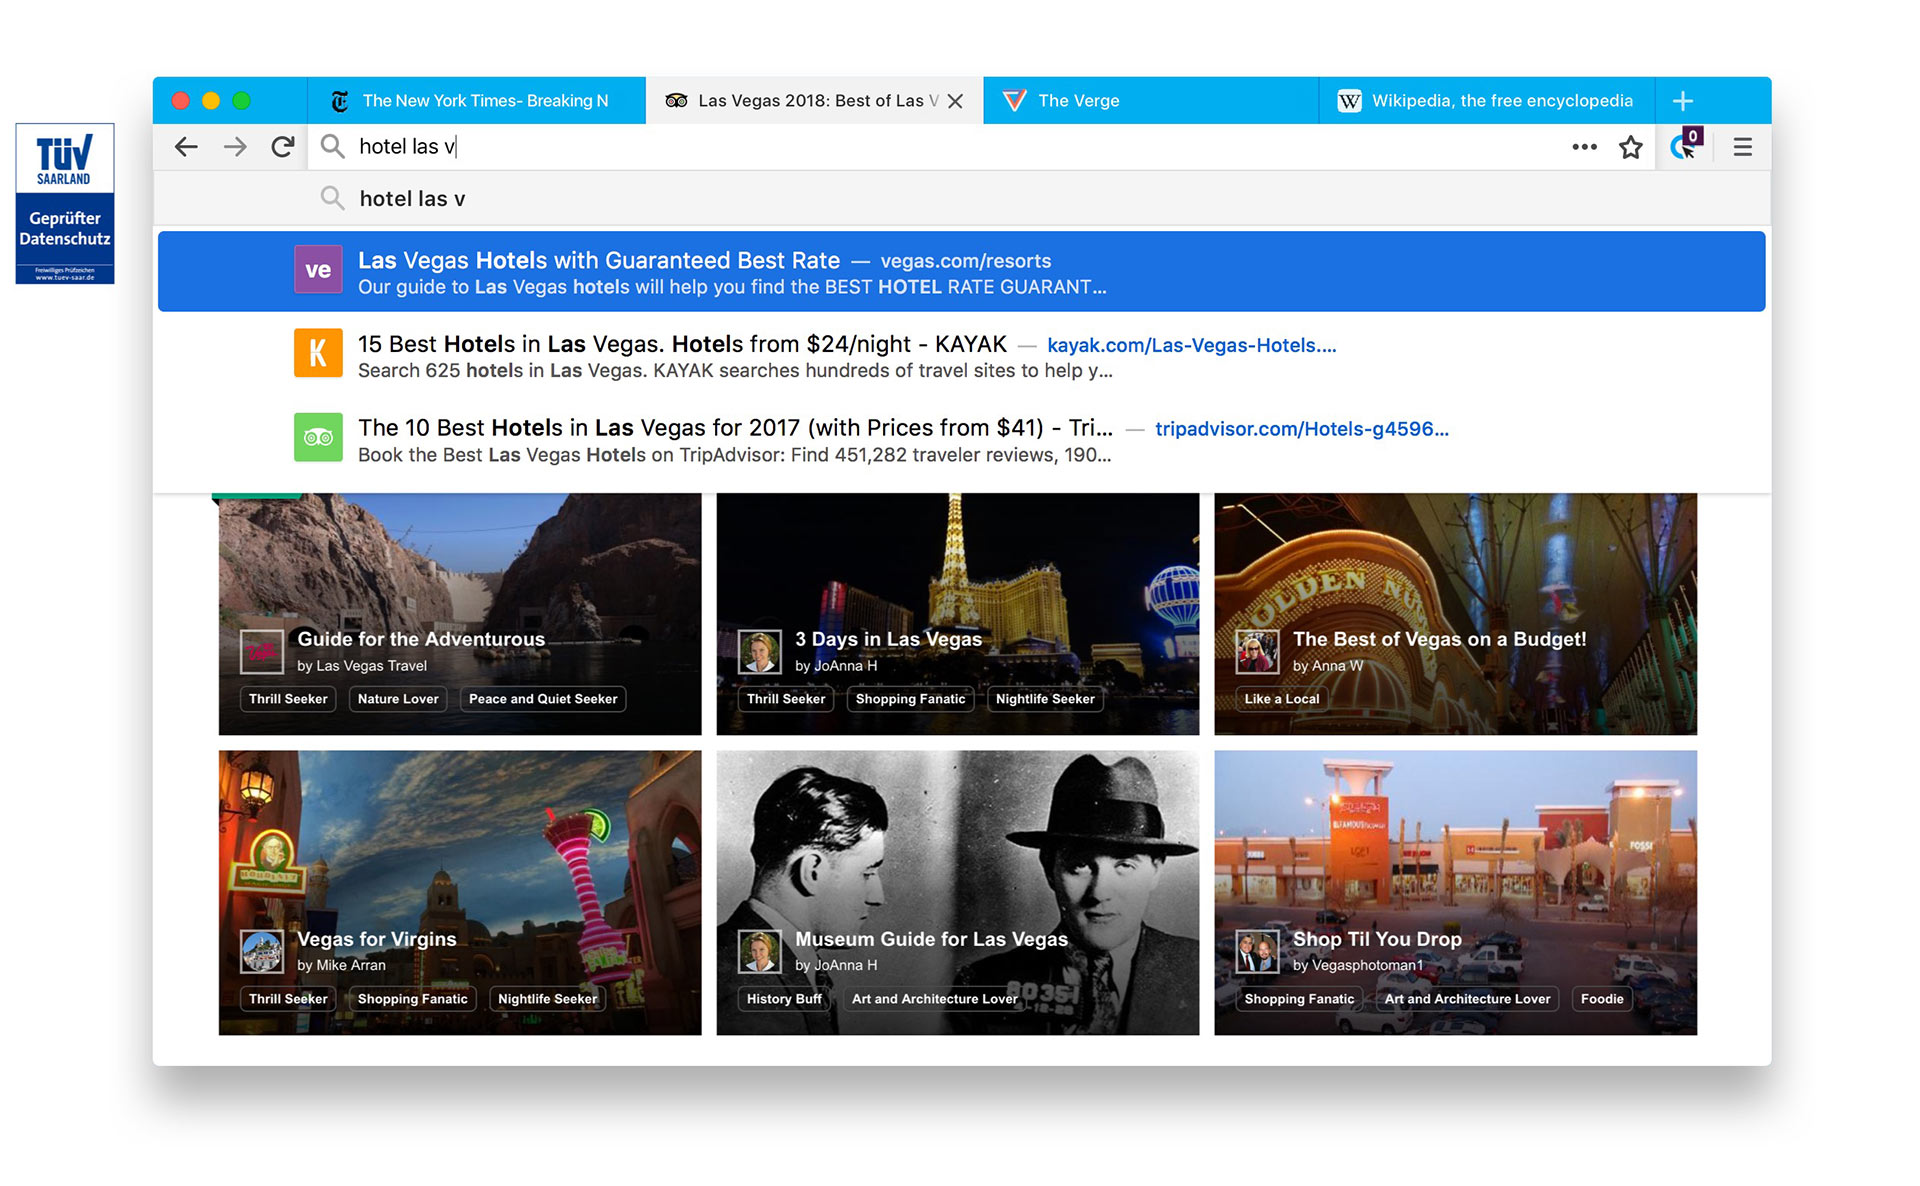Click Vegasphotoman1 author avatar
Viewport: 1920px width, 1186px height.
pos(1257,951)
